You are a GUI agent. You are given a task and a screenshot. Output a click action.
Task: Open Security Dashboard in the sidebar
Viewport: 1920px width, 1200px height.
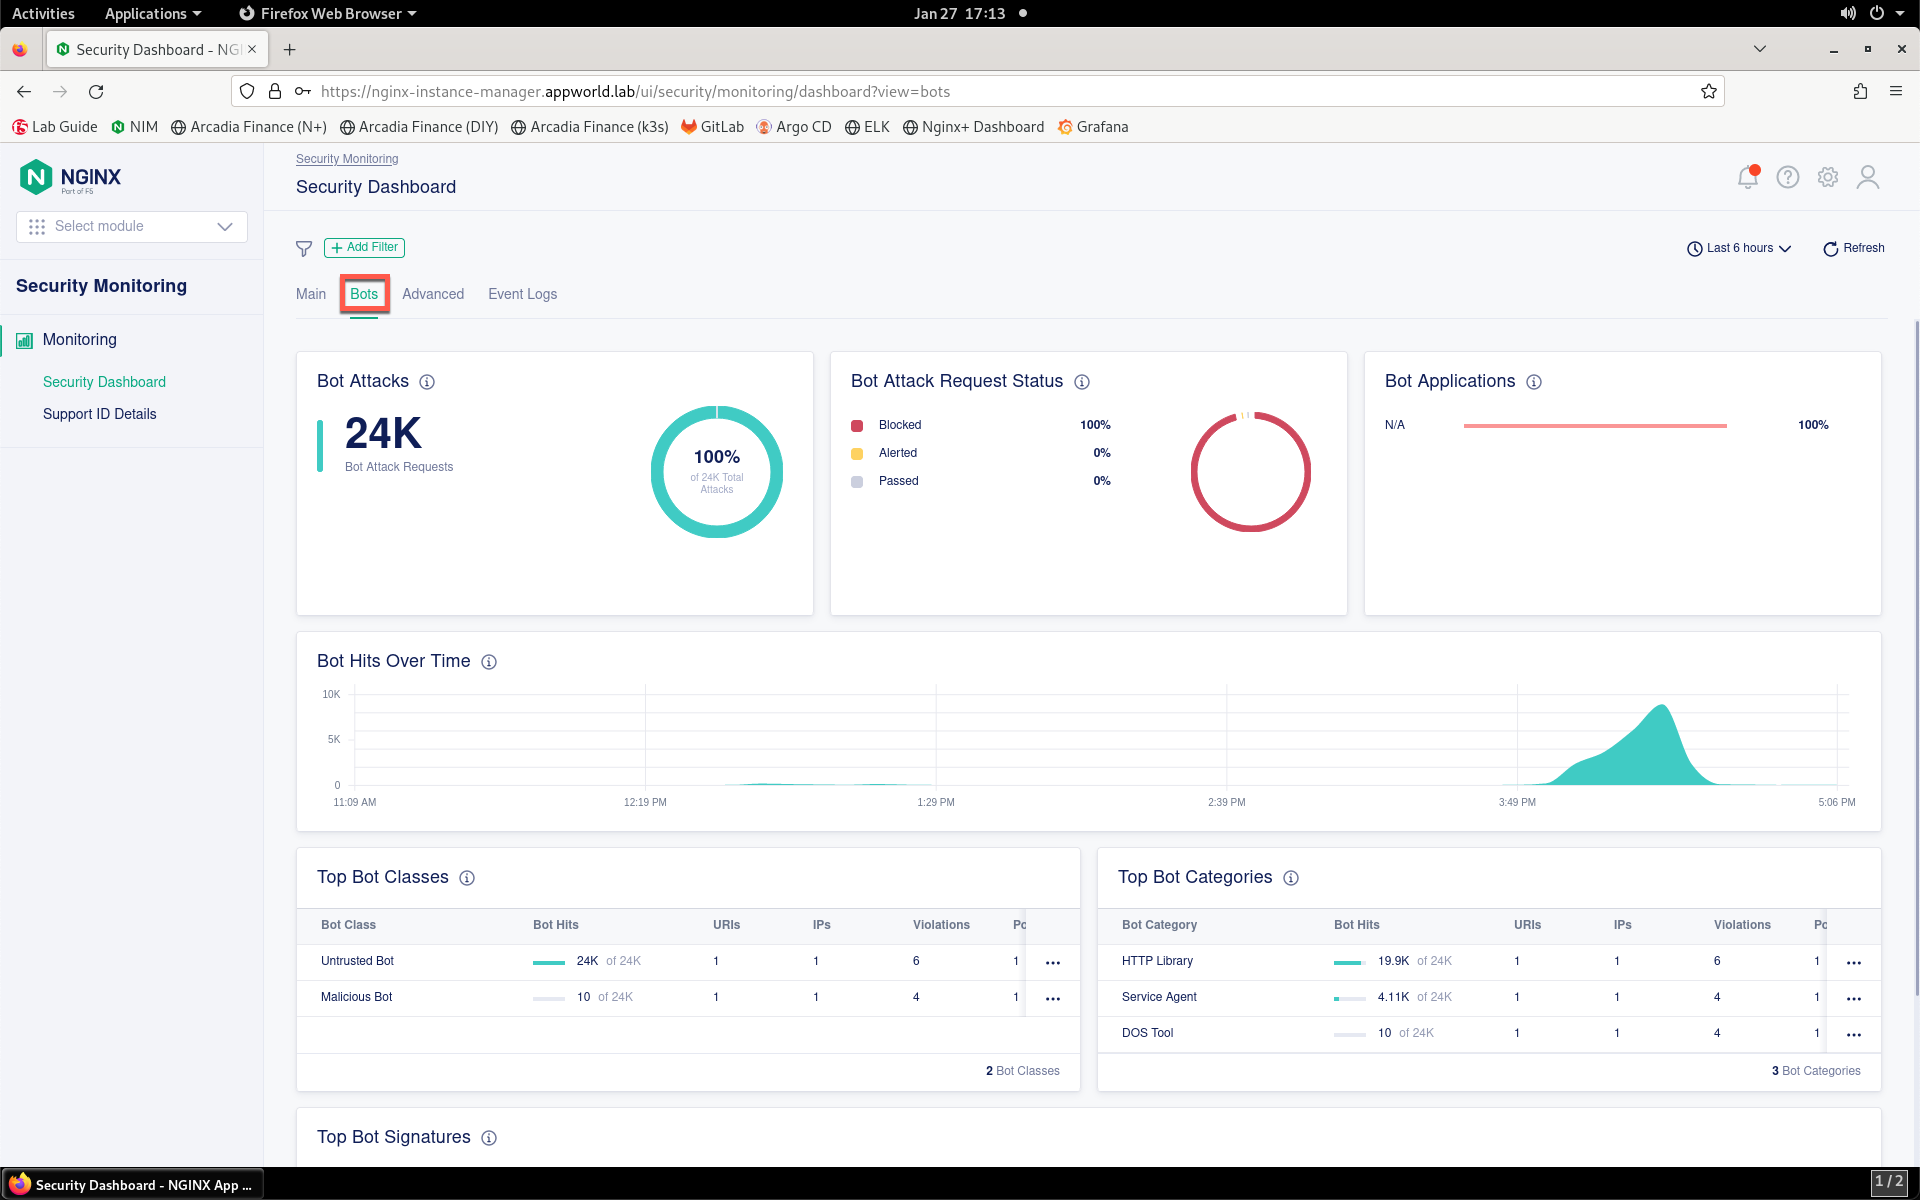point(104,382)
